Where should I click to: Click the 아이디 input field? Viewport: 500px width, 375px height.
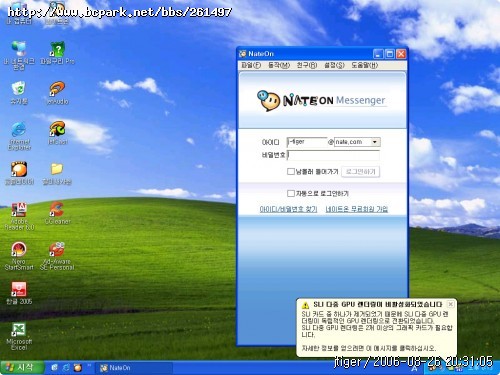click(x=307, y=142)
